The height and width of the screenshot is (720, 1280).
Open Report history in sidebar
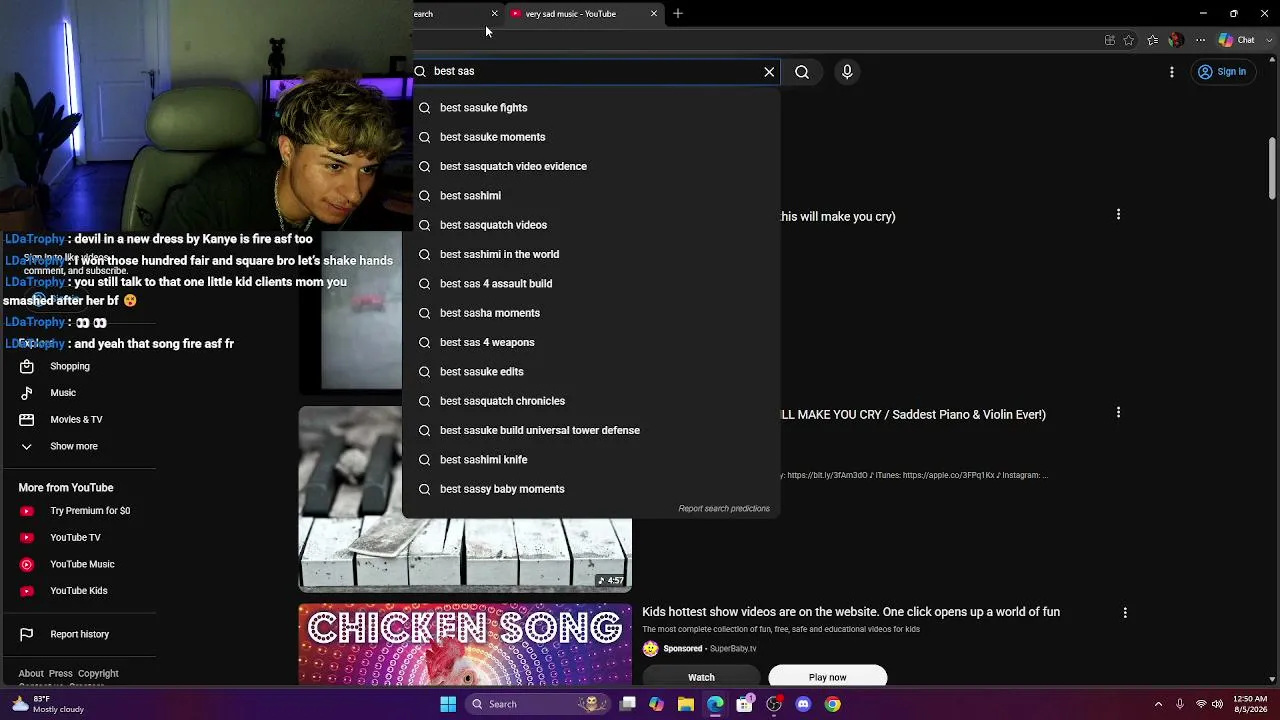point(78,634)
